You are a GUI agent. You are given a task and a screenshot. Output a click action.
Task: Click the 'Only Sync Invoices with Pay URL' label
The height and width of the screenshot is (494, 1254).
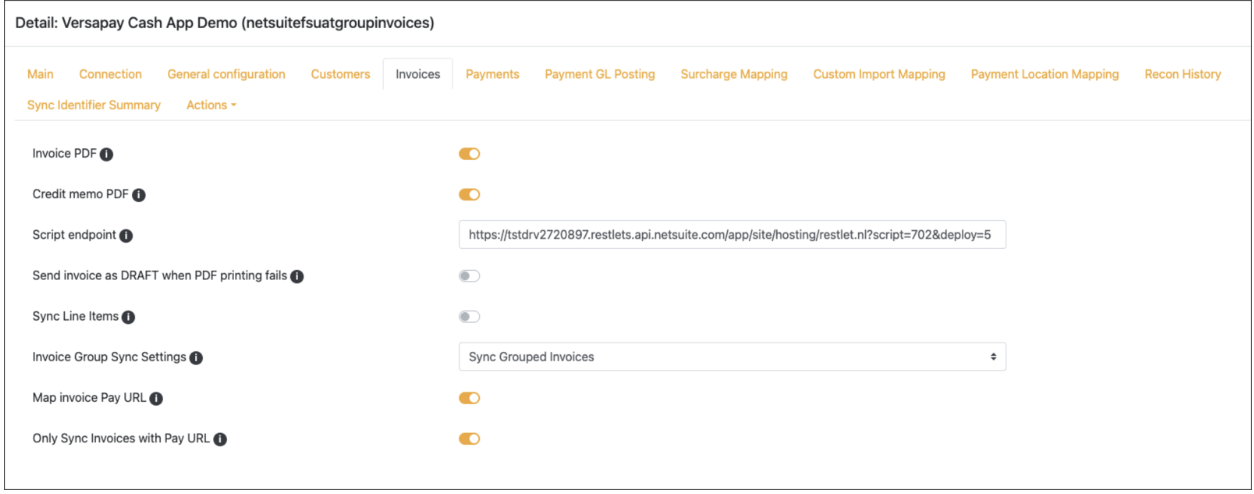point(122,439)
